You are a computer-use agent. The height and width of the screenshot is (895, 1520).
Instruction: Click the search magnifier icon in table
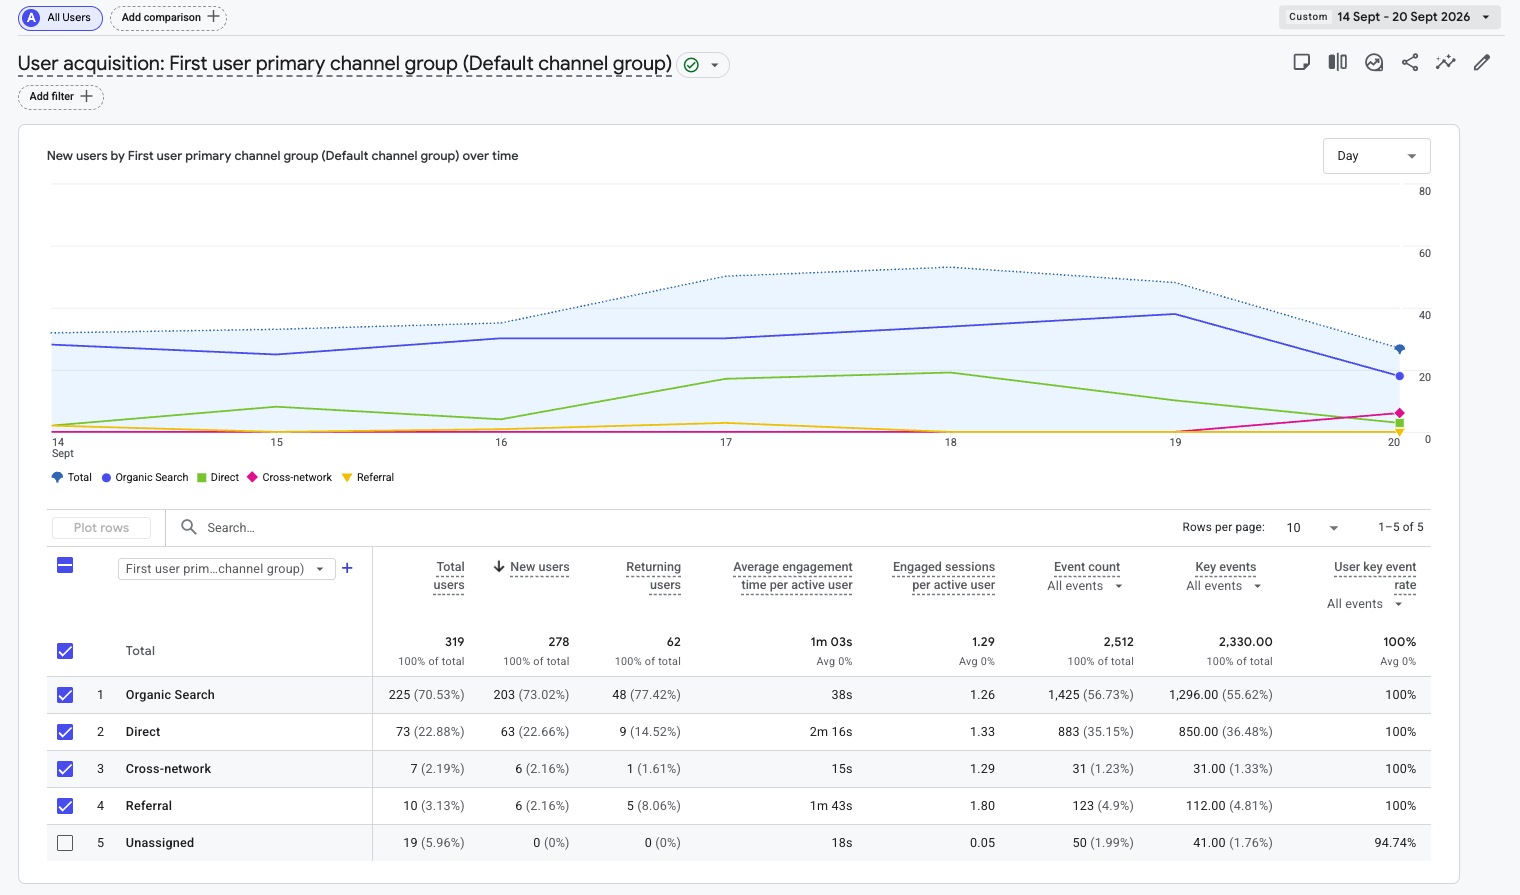tap(189, 527)
